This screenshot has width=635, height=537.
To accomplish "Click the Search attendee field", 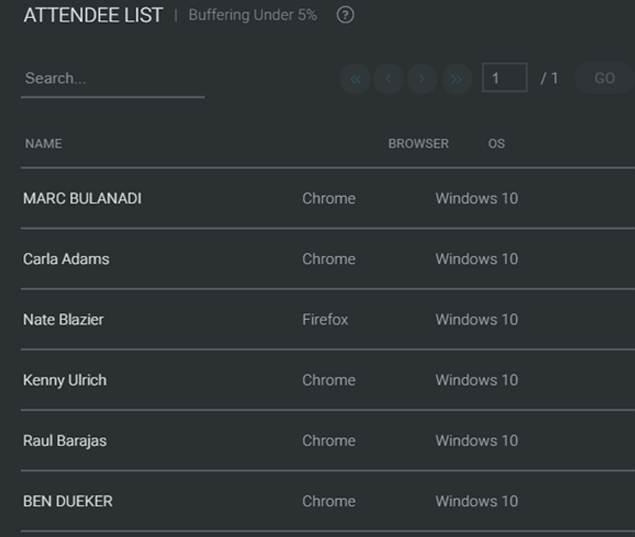I will 113,80.
